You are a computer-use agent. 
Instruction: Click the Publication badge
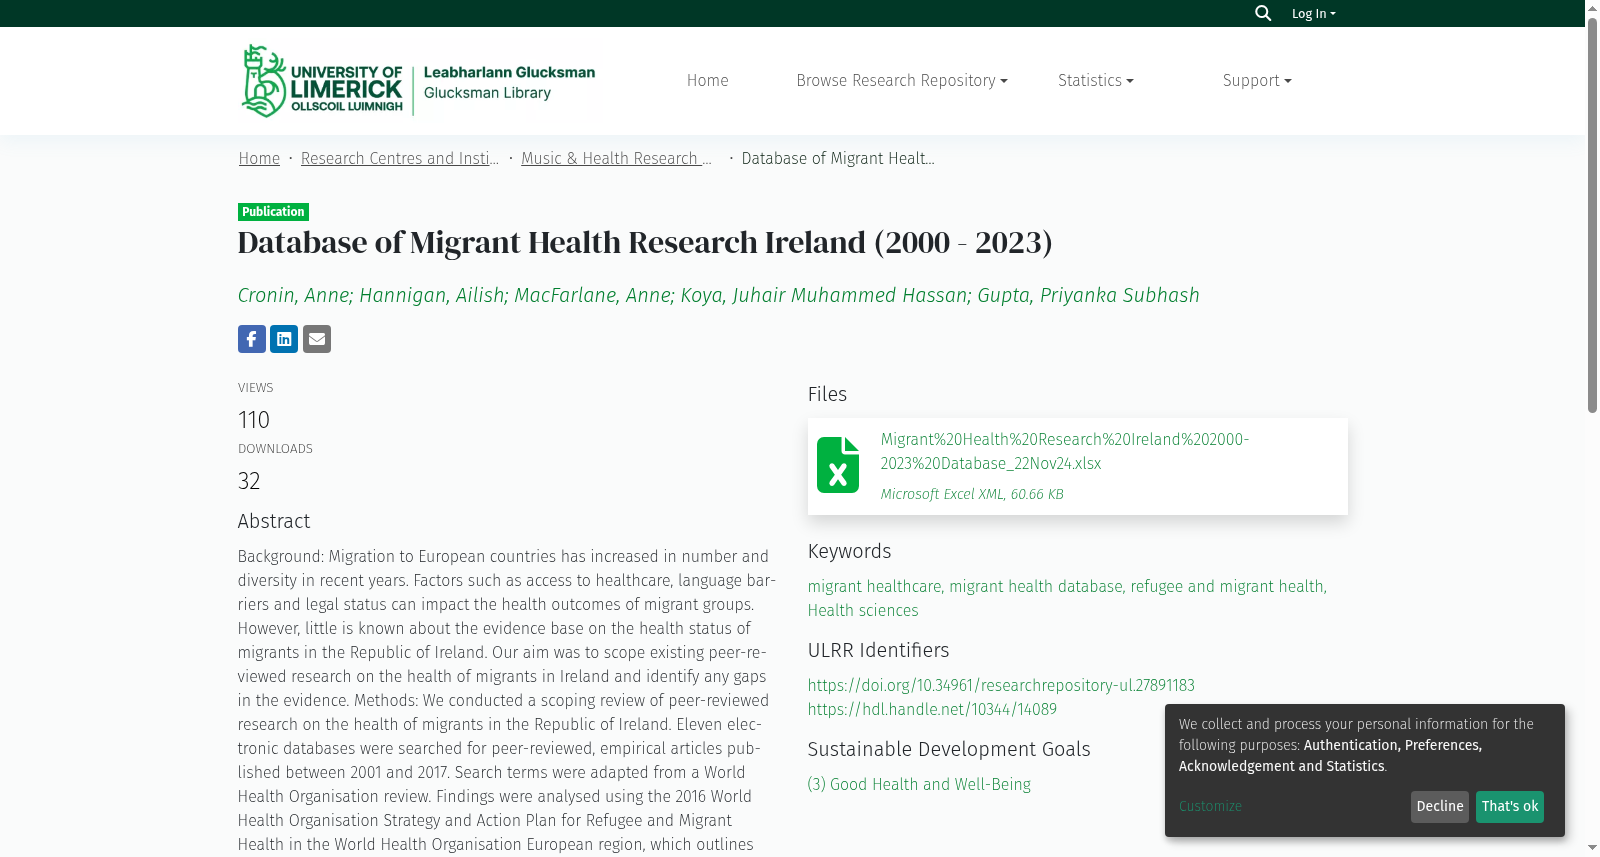(x=273, y=212)
